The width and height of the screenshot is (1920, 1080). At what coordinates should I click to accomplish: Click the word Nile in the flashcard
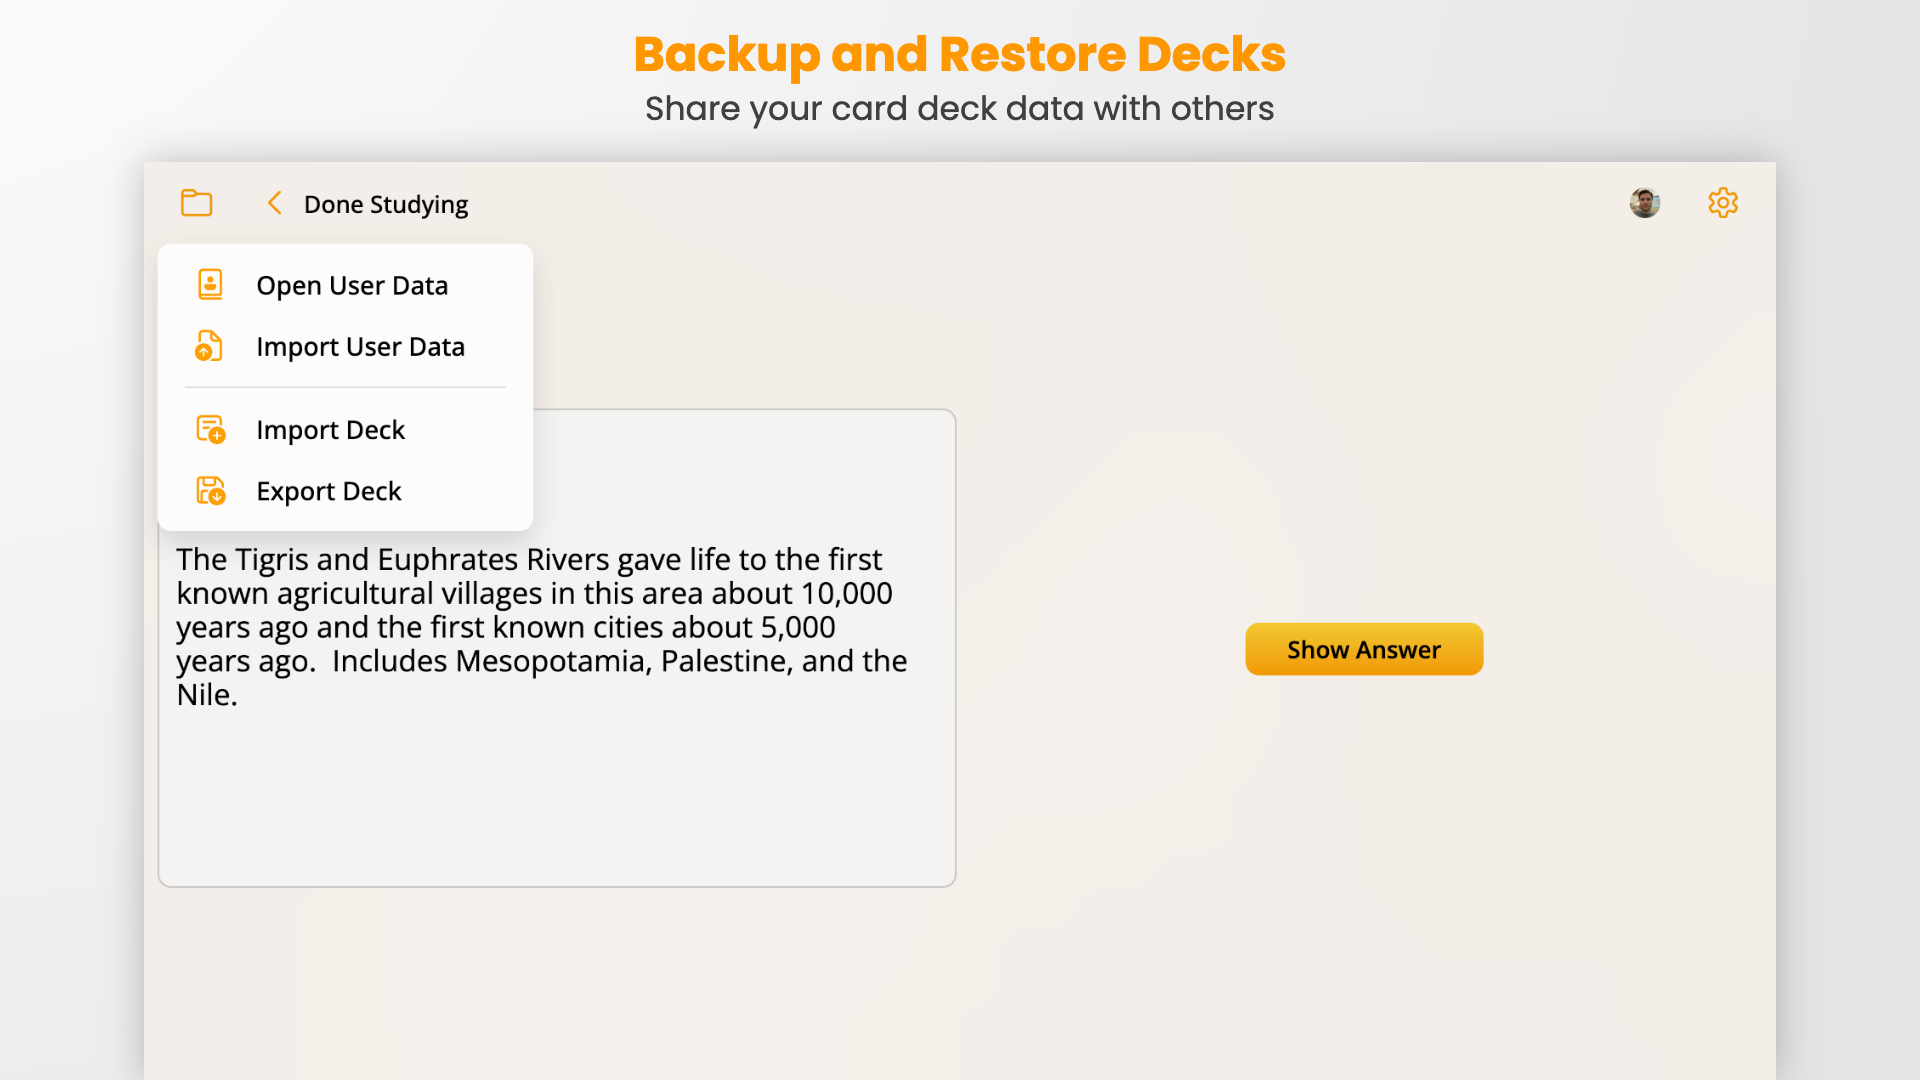(x=206, y=695)
